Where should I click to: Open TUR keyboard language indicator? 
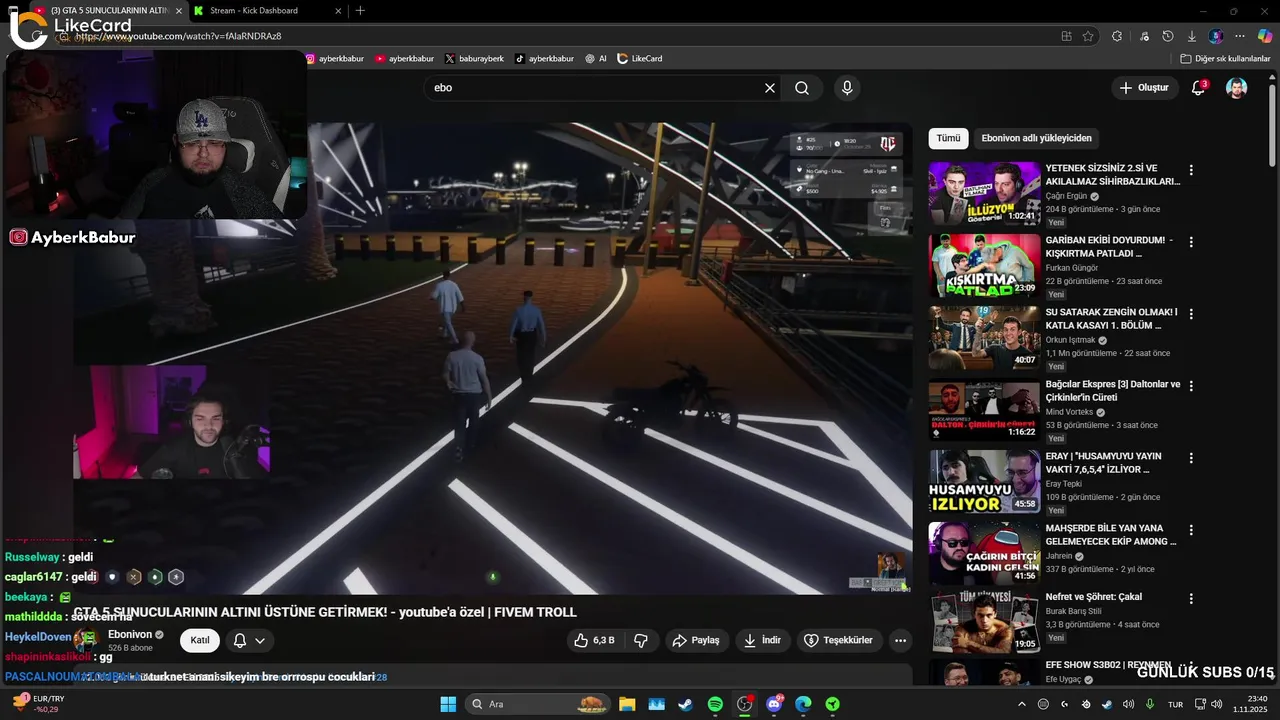[1176, 704]
